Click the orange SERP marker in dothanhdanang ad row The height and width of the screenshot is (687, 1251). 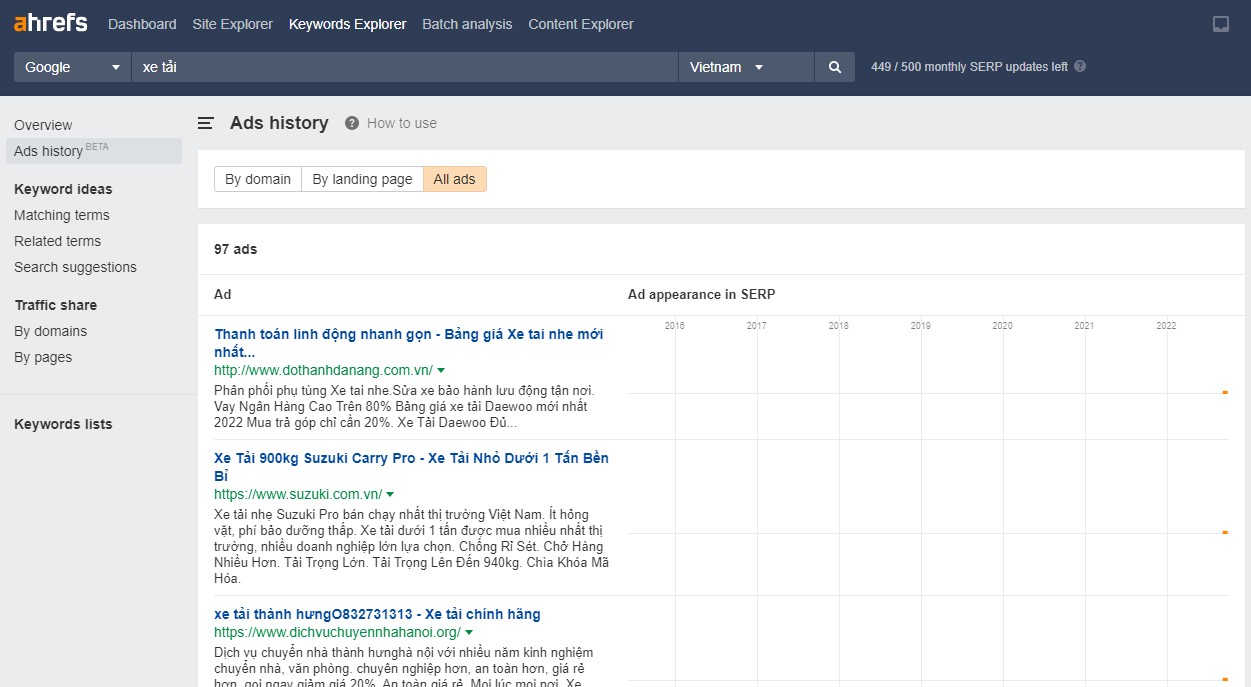(1225, 392)
